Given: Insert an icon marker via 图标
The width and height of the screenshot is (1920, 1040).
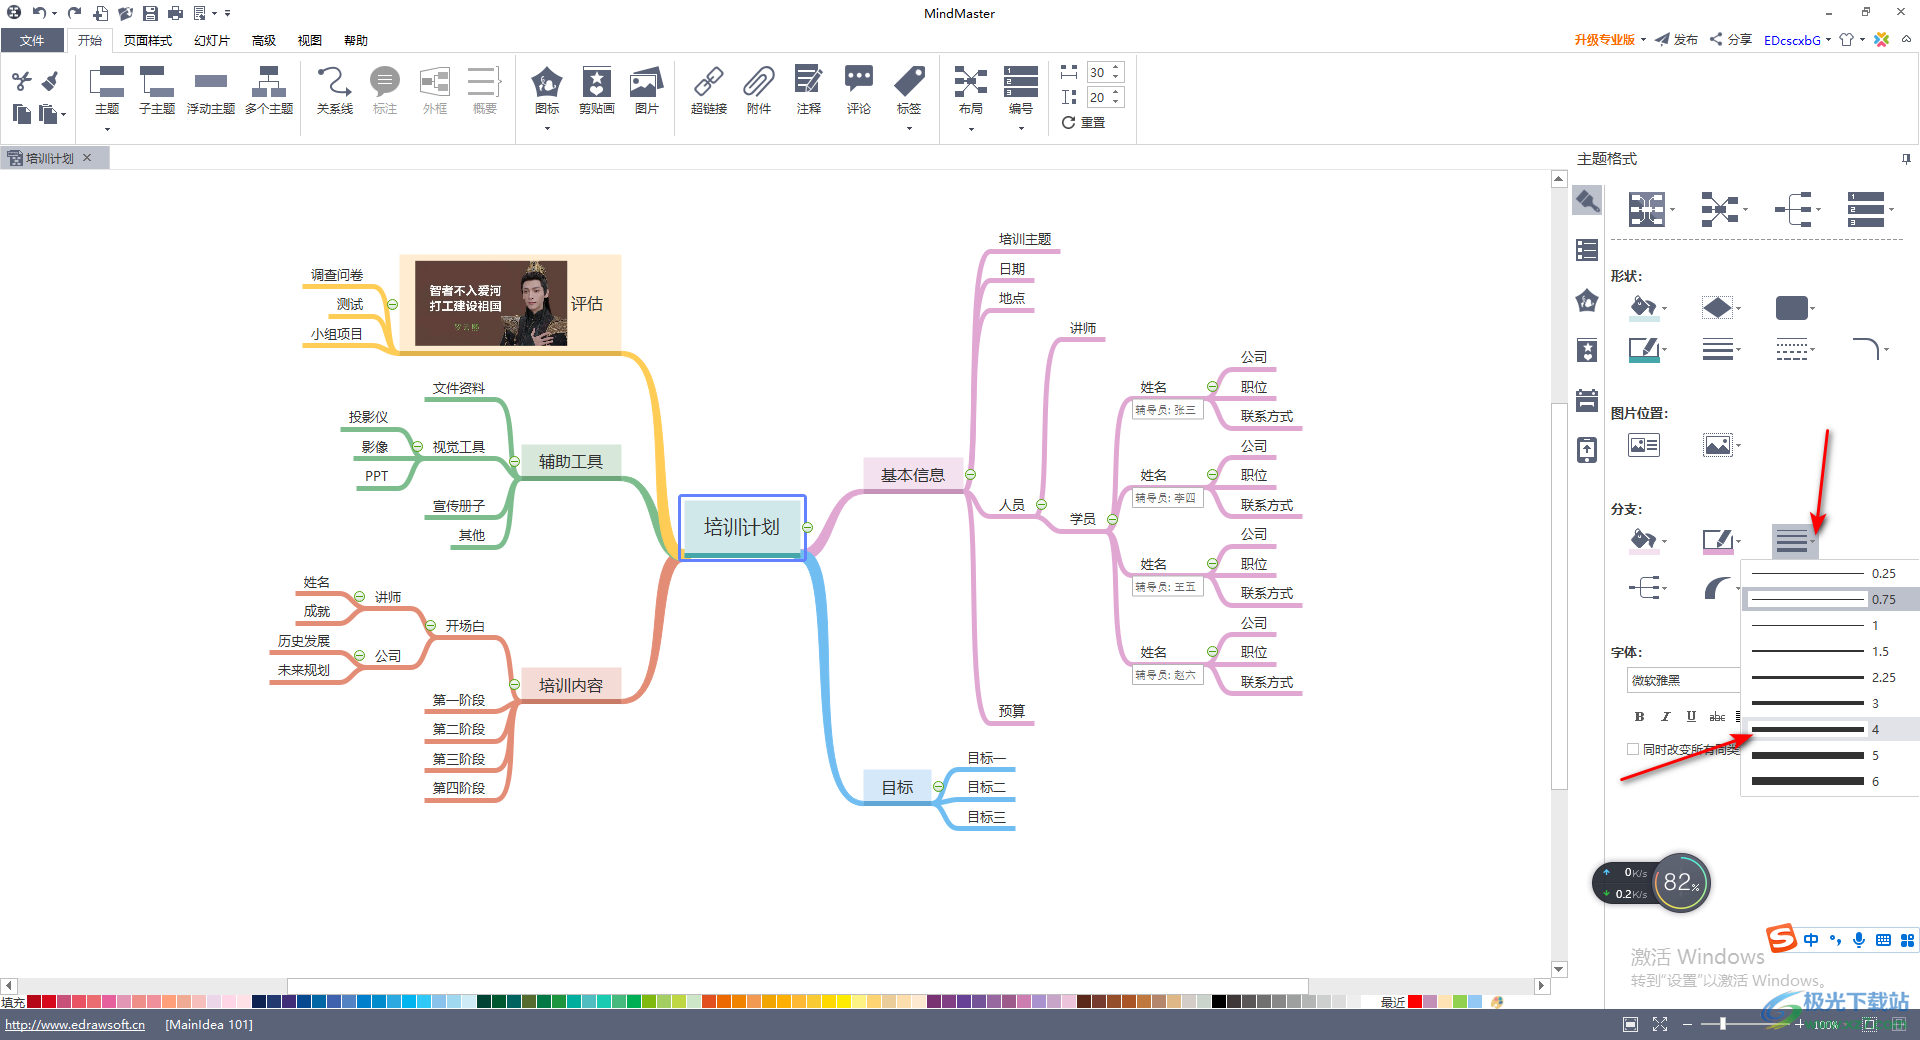Looking at the screenshot, I should click(x=547, y=90).
